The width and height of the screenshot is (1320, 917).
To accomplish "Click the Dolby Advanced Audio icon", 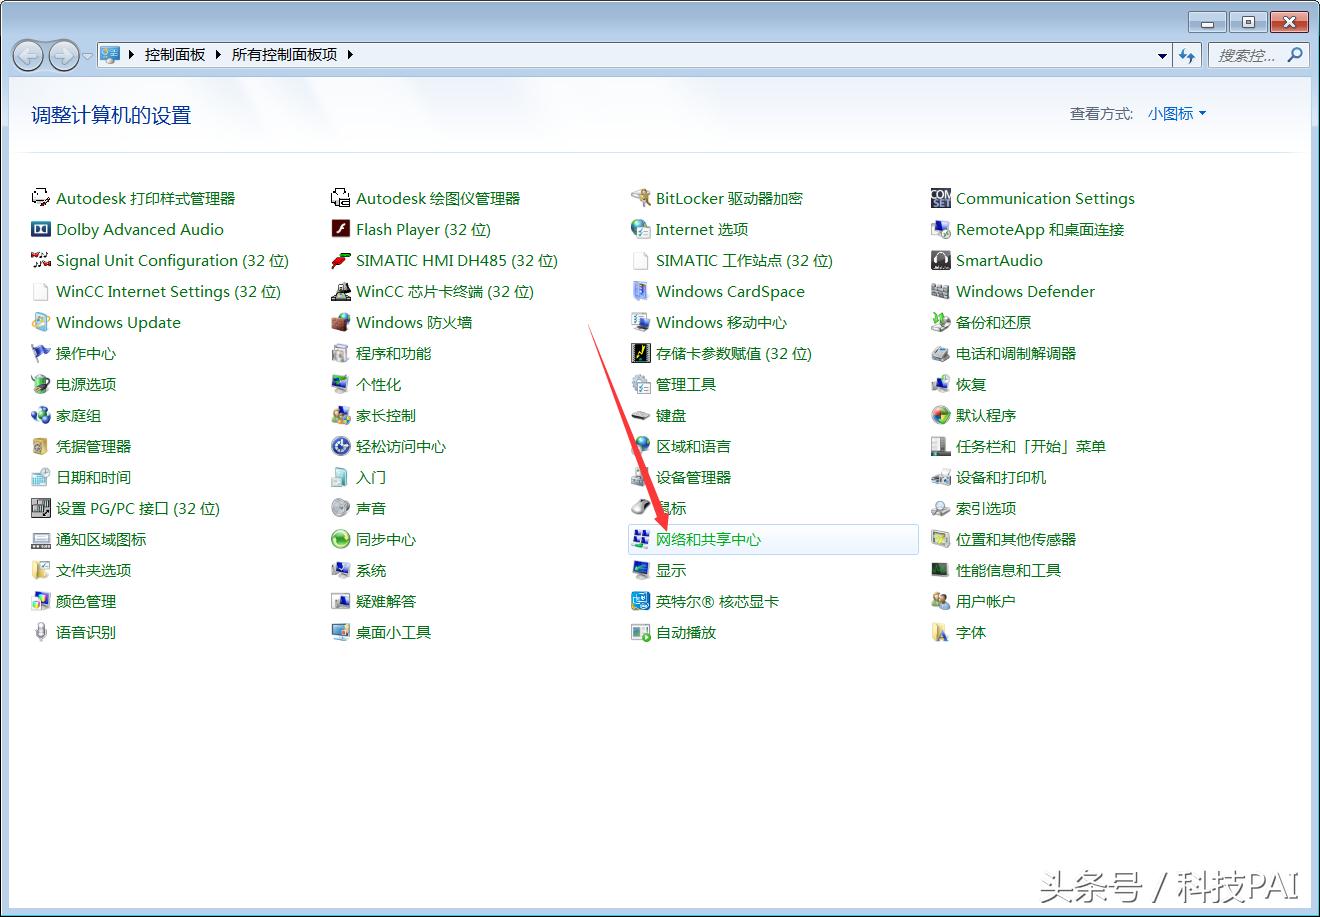I will [40, 229].
